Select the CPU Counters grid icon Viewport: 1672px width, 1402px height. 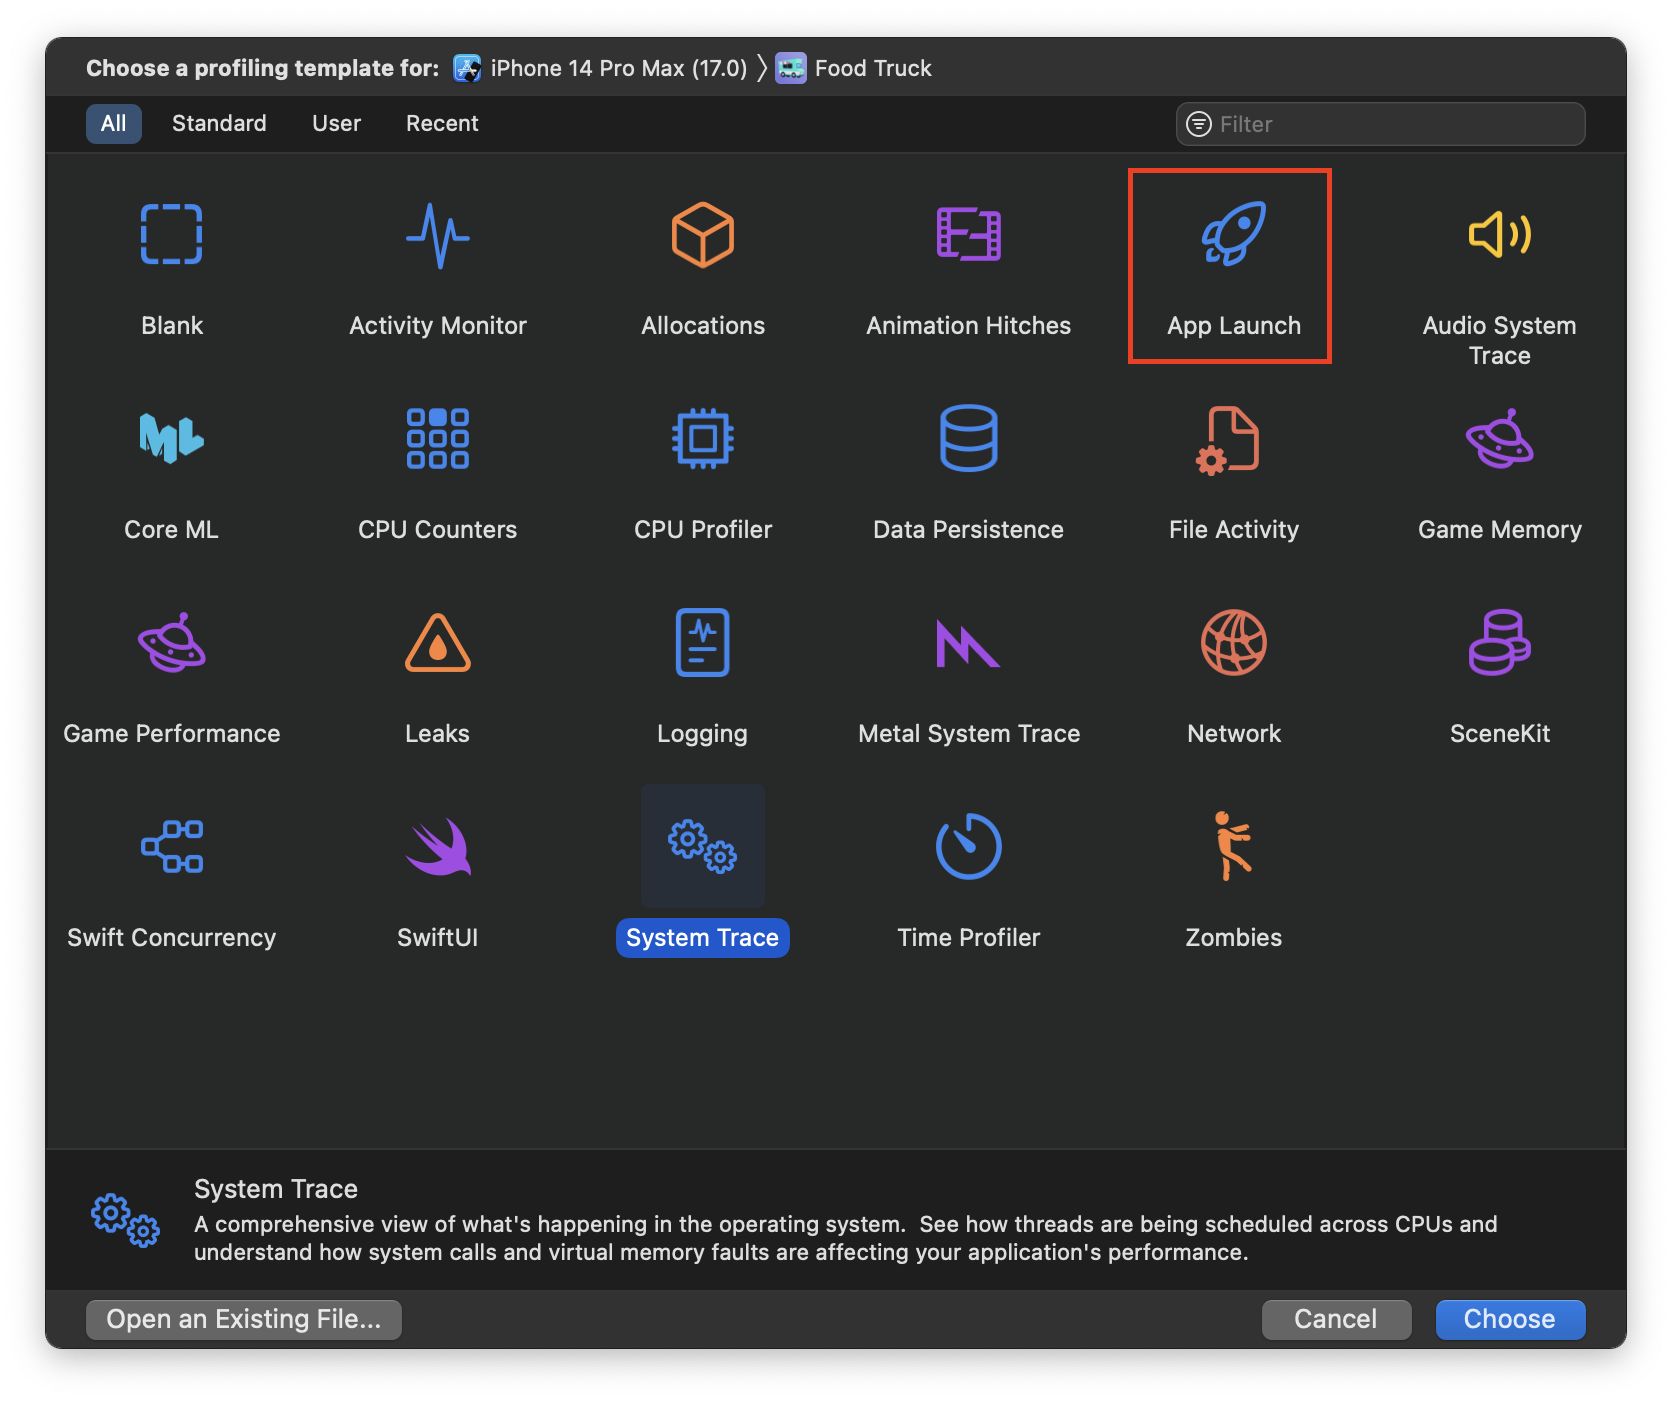[437, 438]
